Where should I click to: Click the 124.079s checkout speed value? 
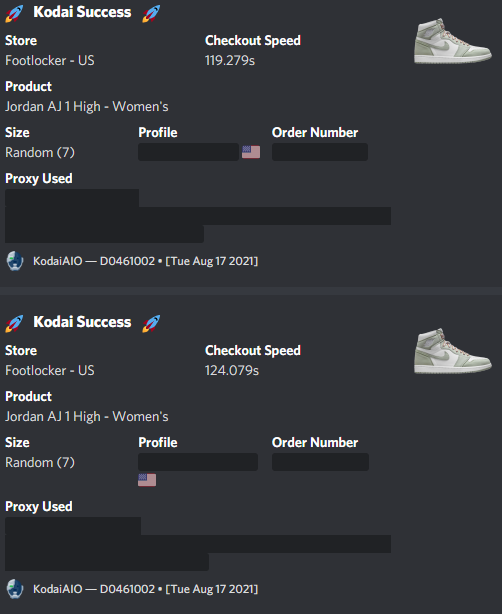pos(232,370)
